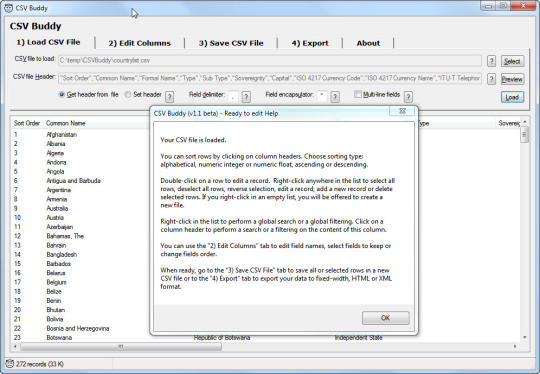Select the Botswana row

point(59,338)
